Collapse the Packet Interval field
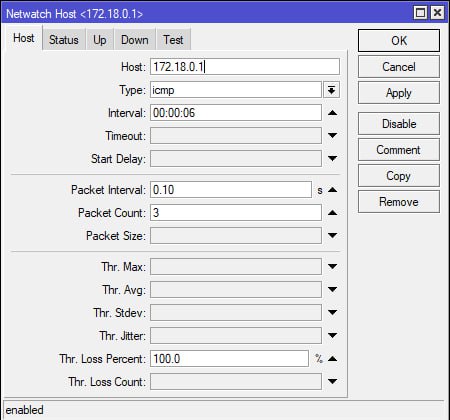The height and width of the screenshot is (420, 450). (332, 190)
